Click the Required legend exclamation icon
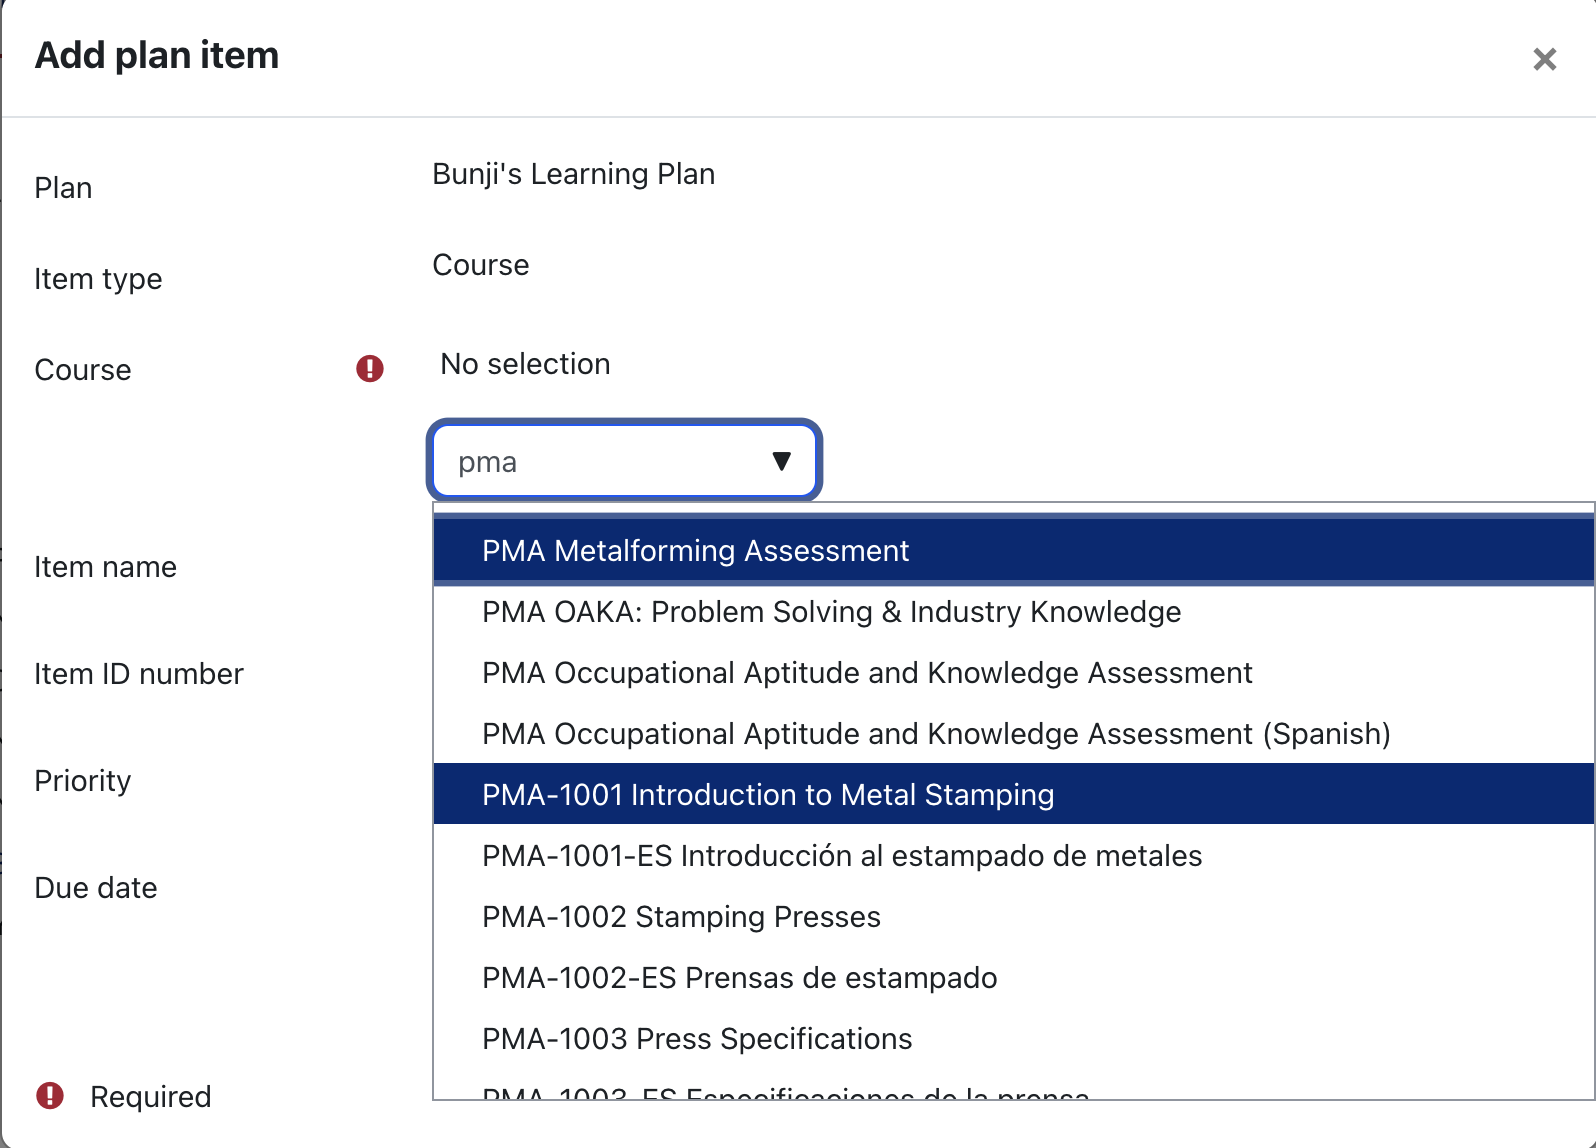The height and width of the screenshot is (1148, 1596). coord(50,1096)
